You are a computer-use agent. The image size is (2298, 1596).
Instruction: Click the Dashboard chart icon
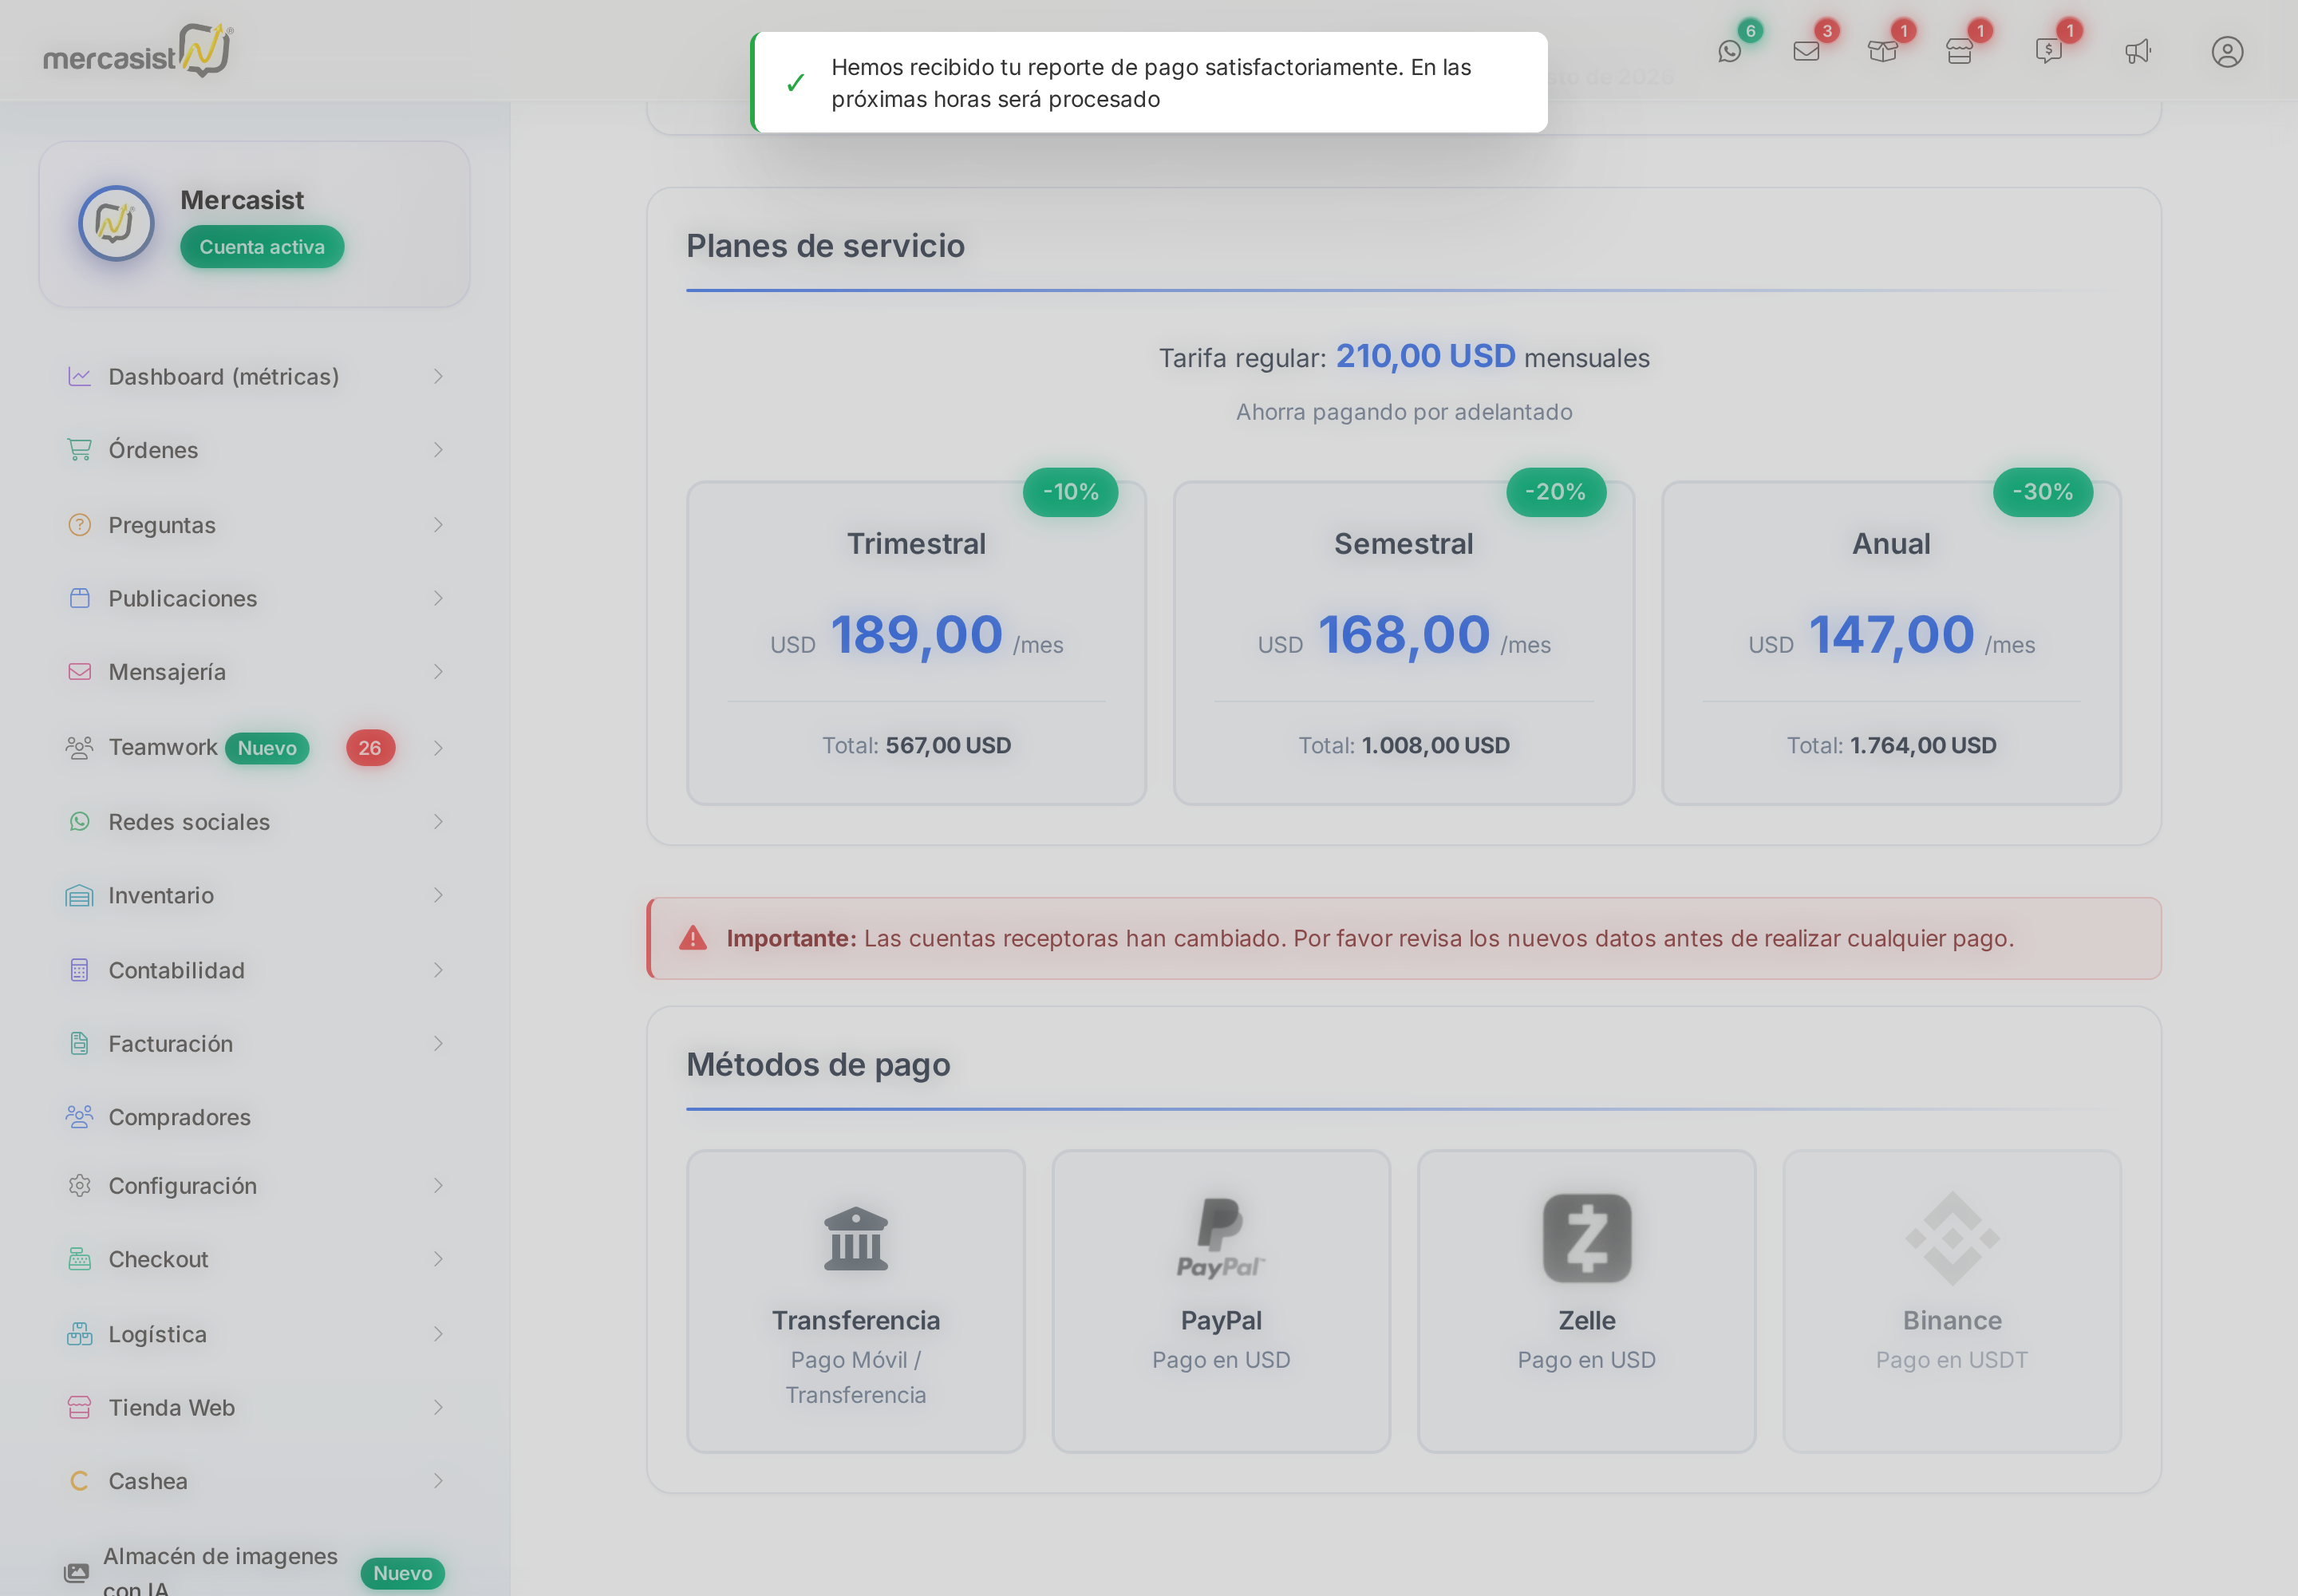point(79,376)
